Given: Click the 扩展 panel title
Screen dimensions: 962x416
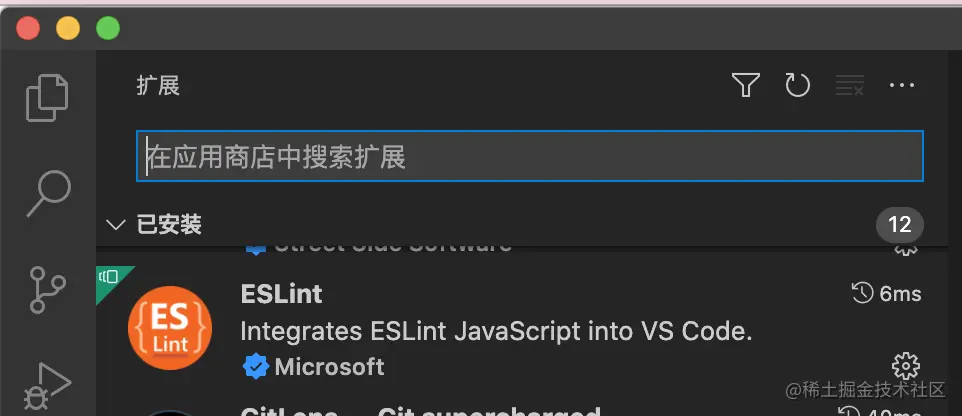Looking at the screenshot, I should click(x=158, y=86).
